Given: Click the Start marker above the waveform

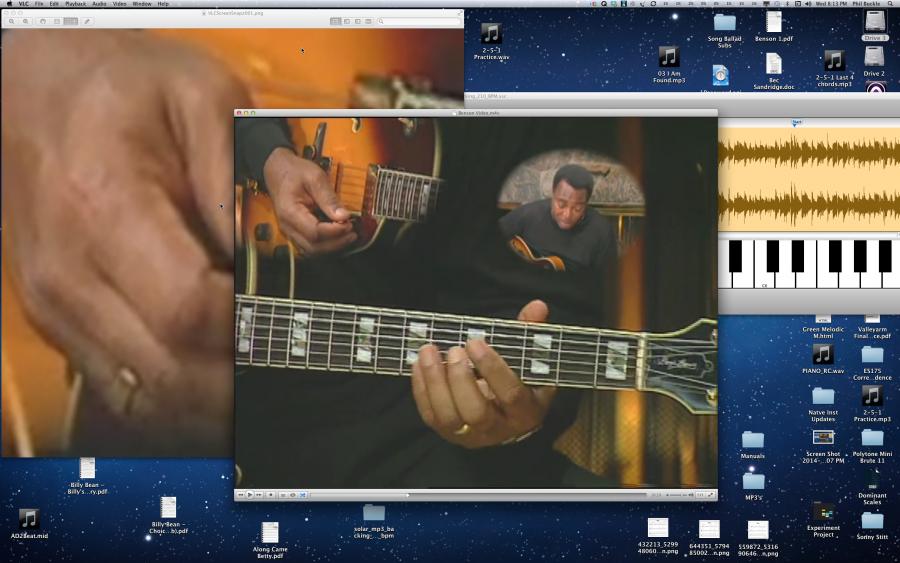Looking at the screenshot, I should [796, 122].
